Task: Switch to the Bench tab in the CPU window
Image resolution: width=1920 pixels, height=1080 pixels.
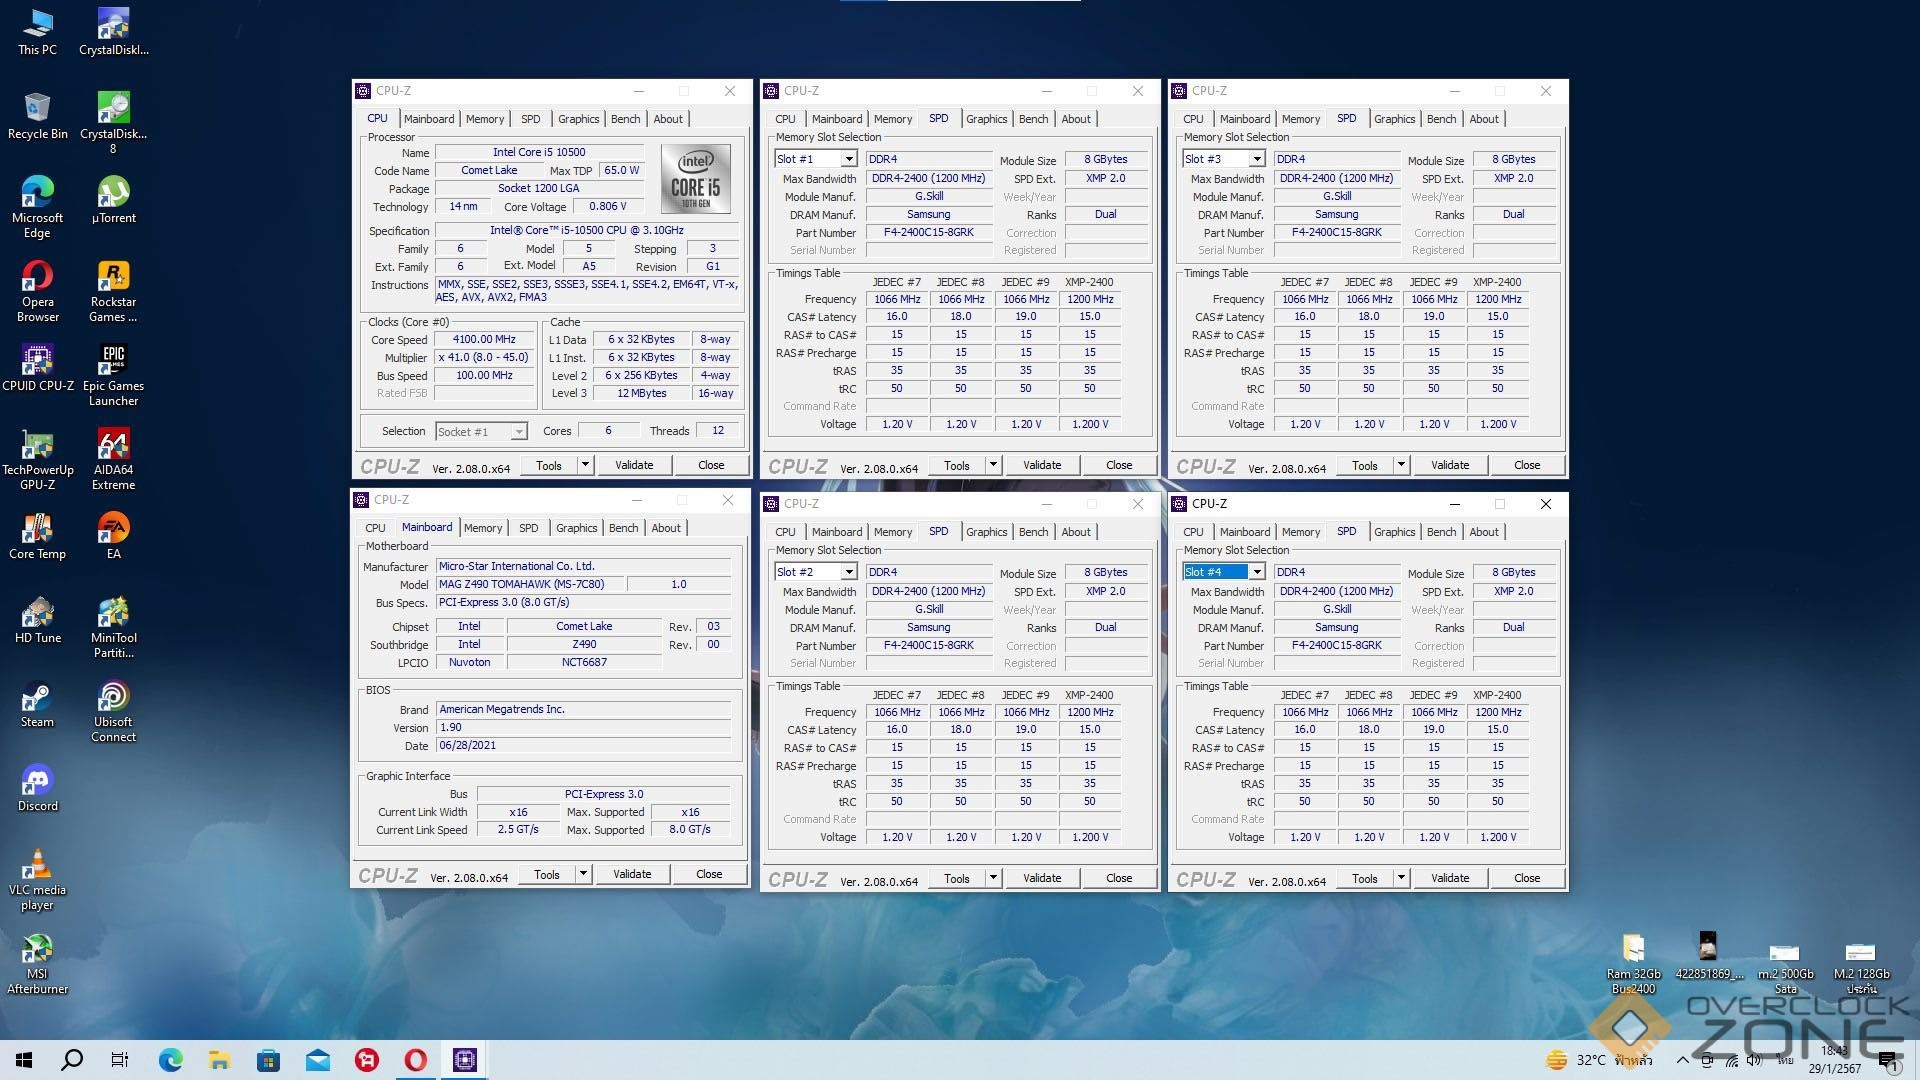Action: click(x=625, y=119)
